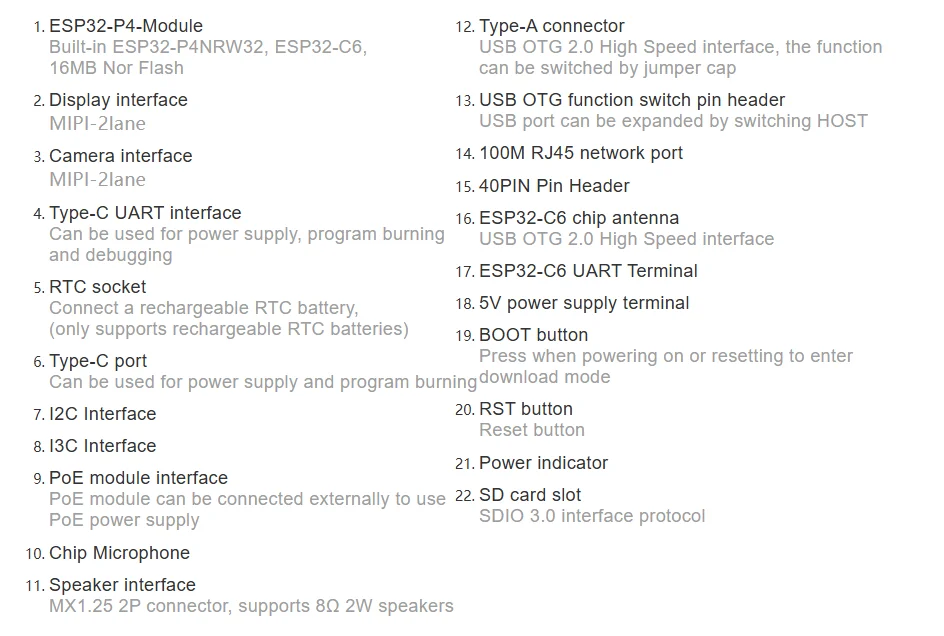Select Type-C UART interface heading
The height and width of the screenshot is (636, 944).
pyautogui.click(x=145, y=213)
